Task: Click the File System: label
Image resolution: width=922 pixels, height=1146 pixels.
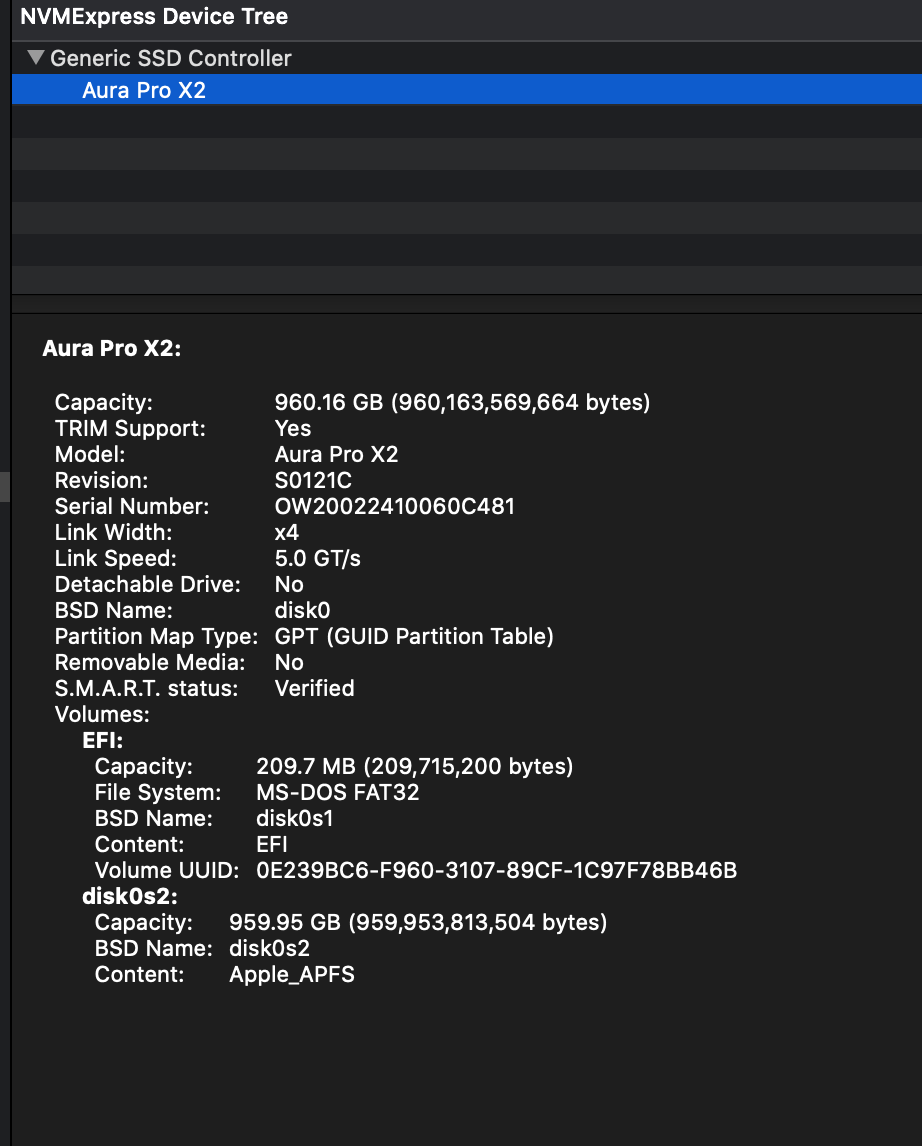Action: [158, 792]
